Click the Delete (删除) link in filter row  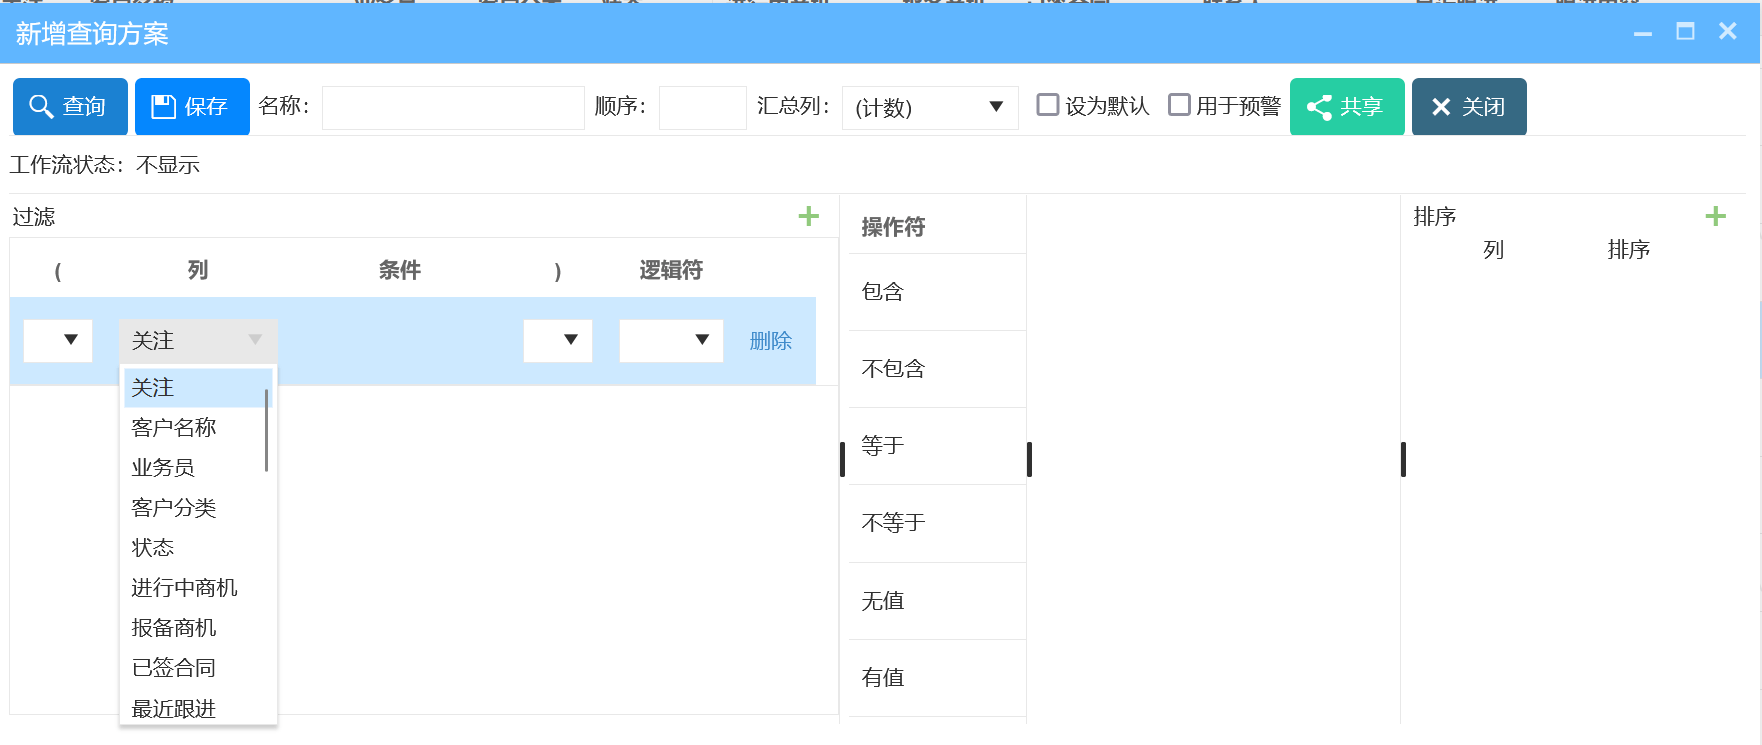[770, 341]
